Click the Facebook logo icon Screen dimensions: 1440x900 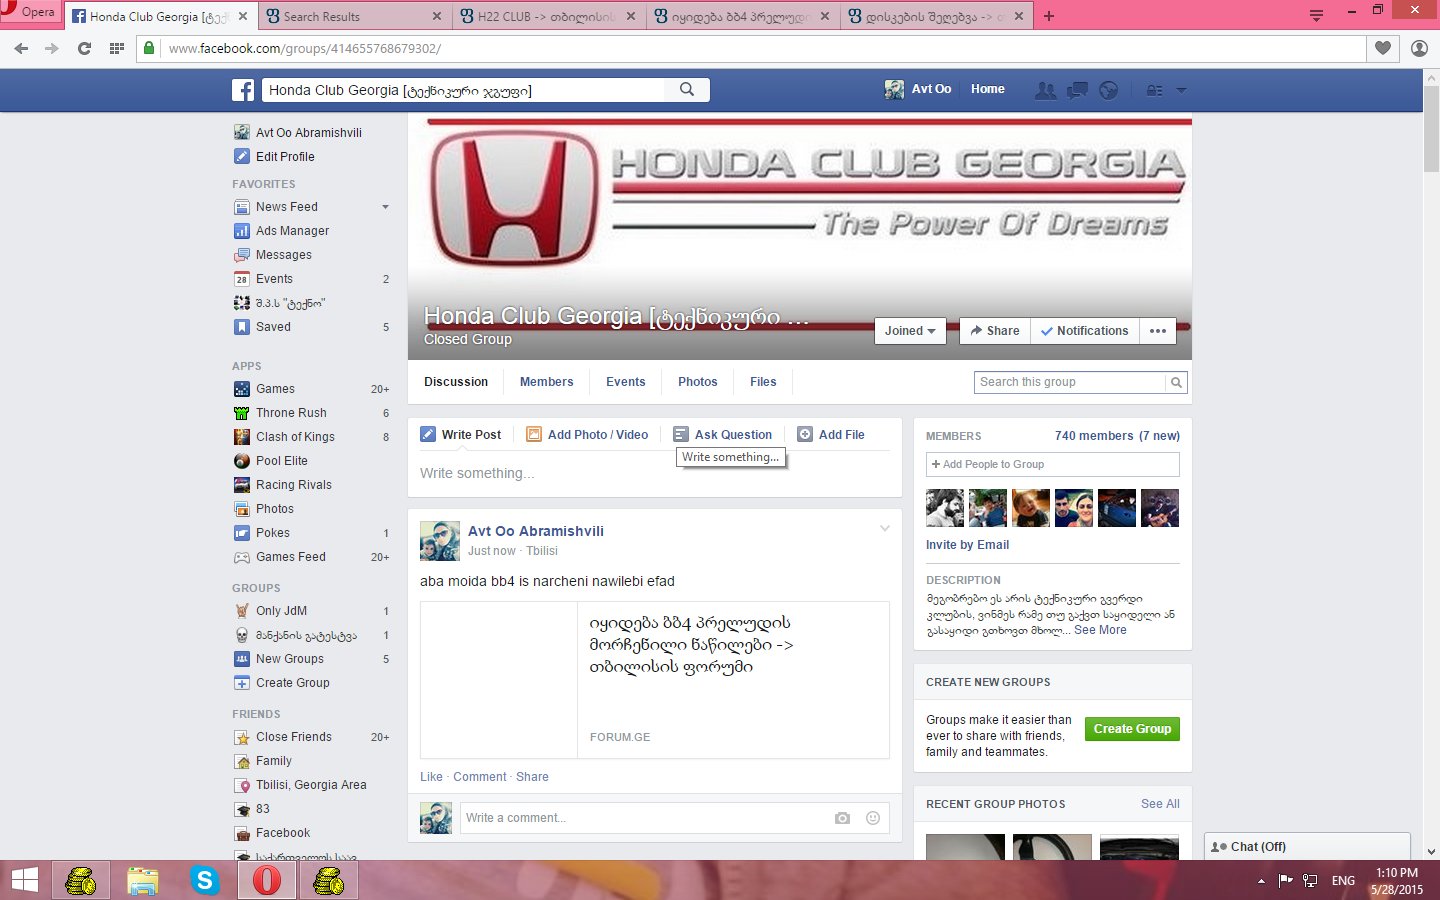pos(243,90)
